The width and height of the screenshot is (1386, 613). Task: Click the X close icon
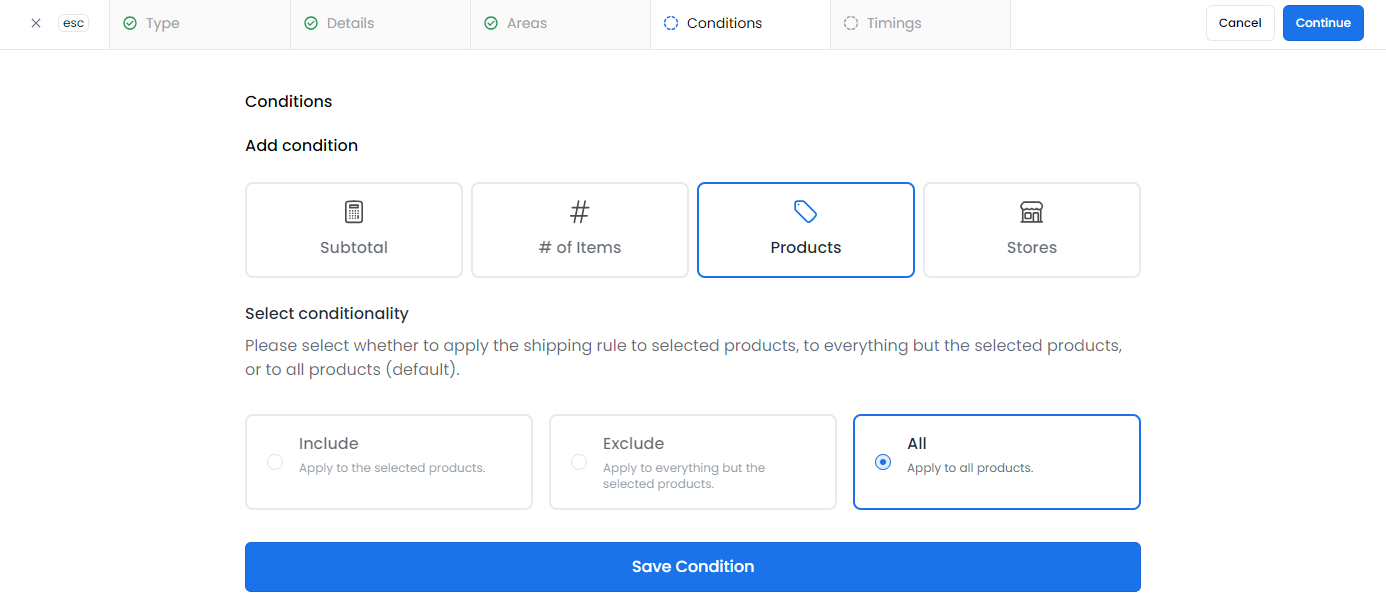point(36,23)
